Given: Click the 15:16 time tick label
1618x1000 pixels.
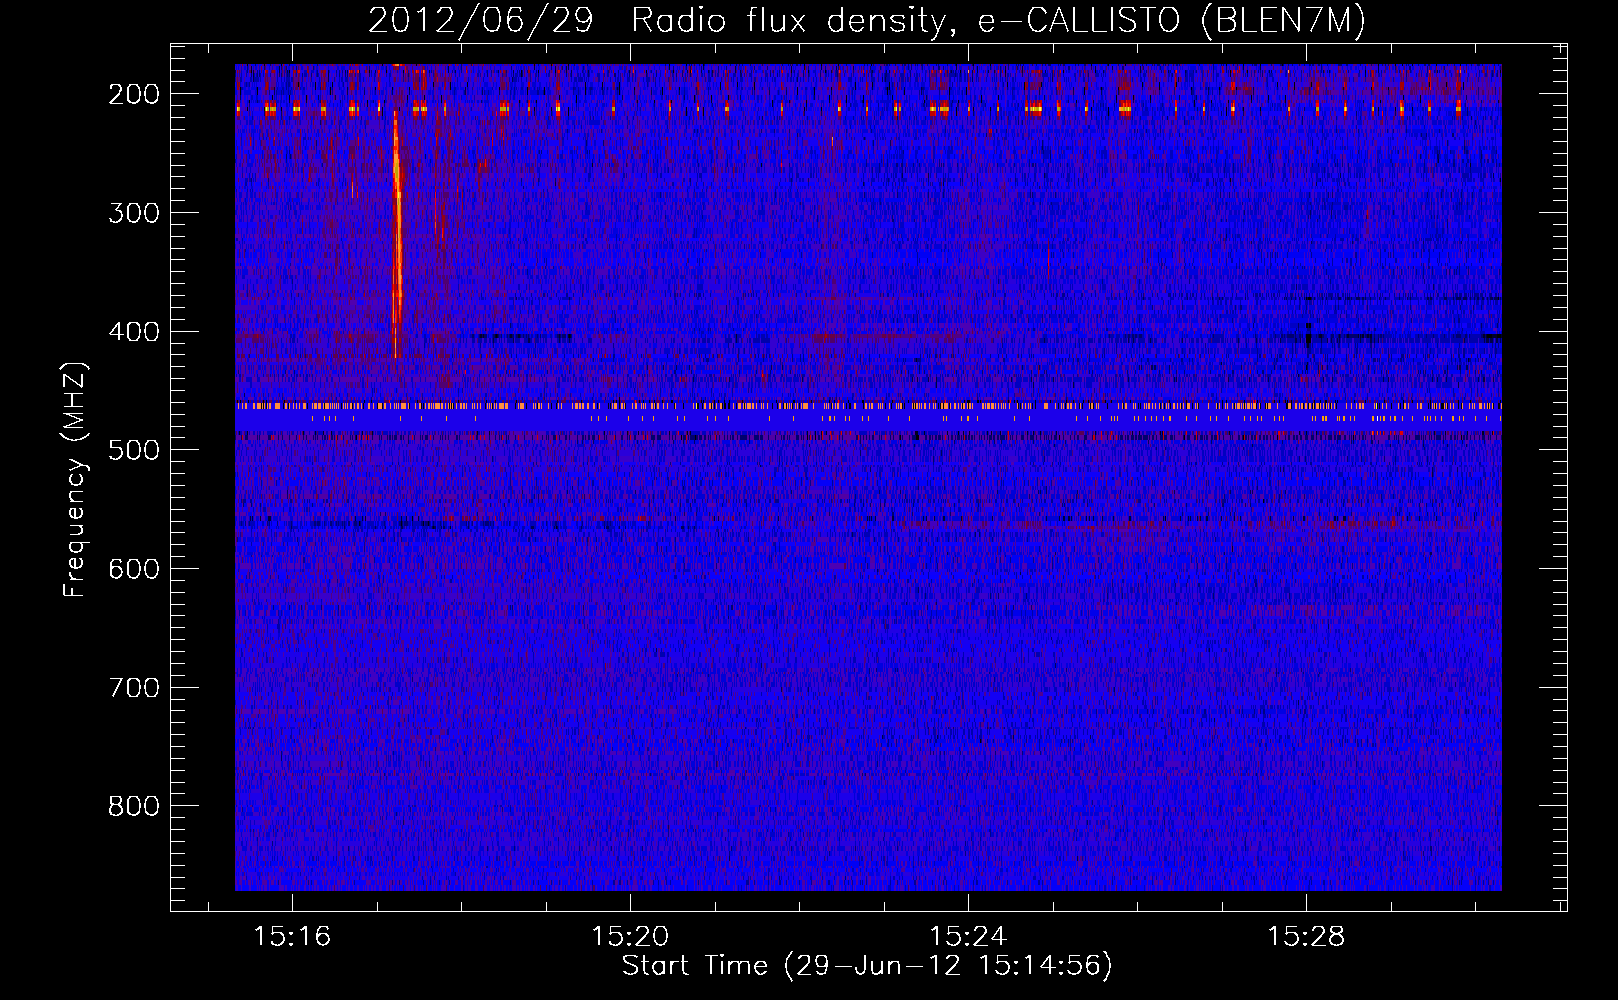Looking at the screenshot, I should tap(292, 936).
